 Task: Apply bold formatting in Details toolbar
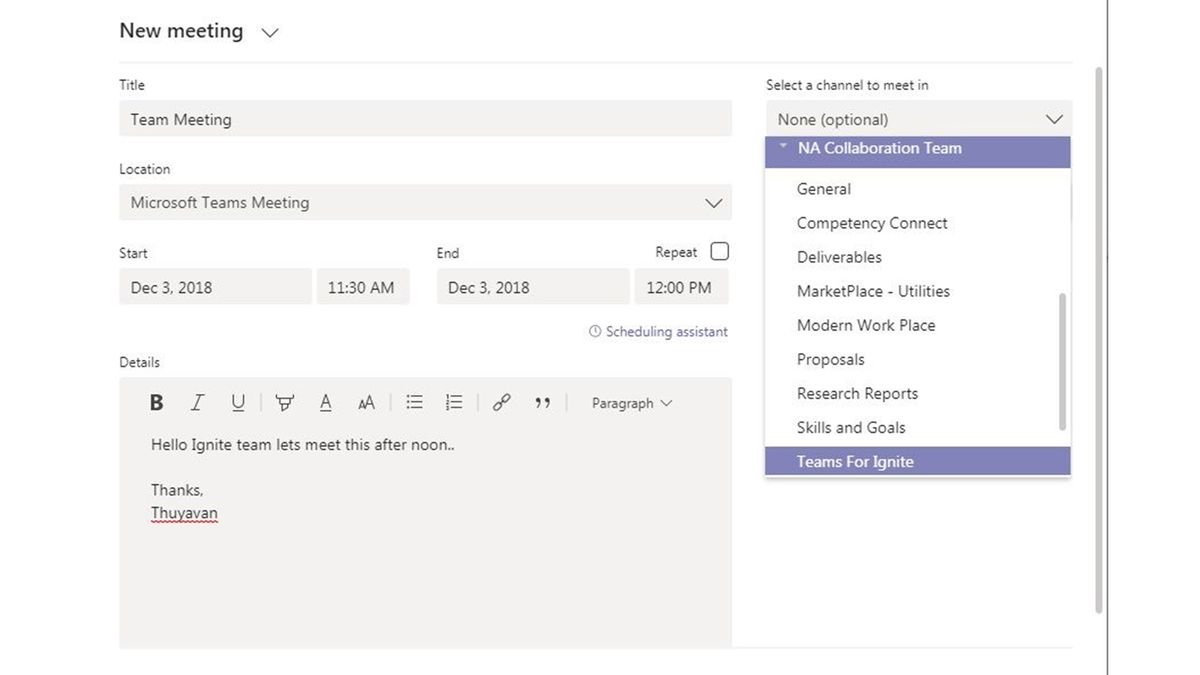pos(156,403)
